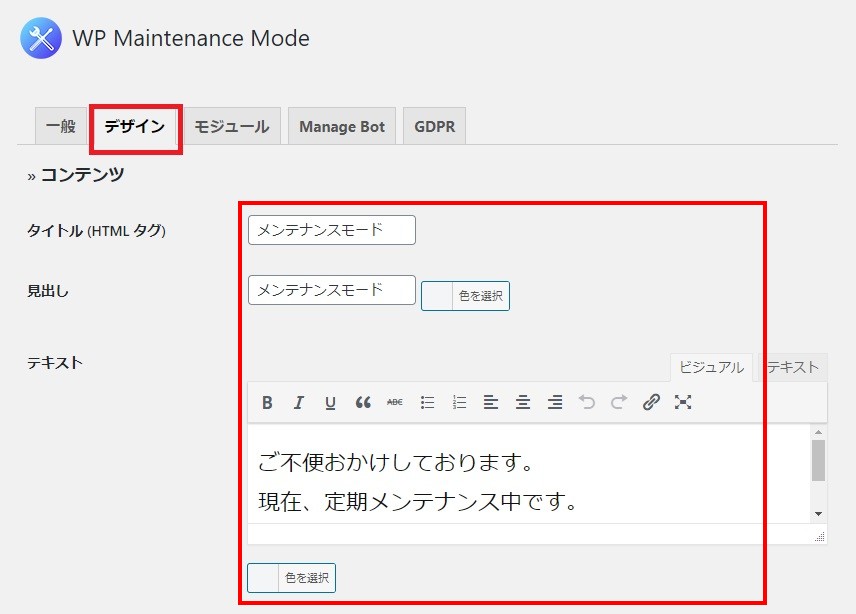Create a numbered list
856x614 pixels.
click(x=459, y=403)
